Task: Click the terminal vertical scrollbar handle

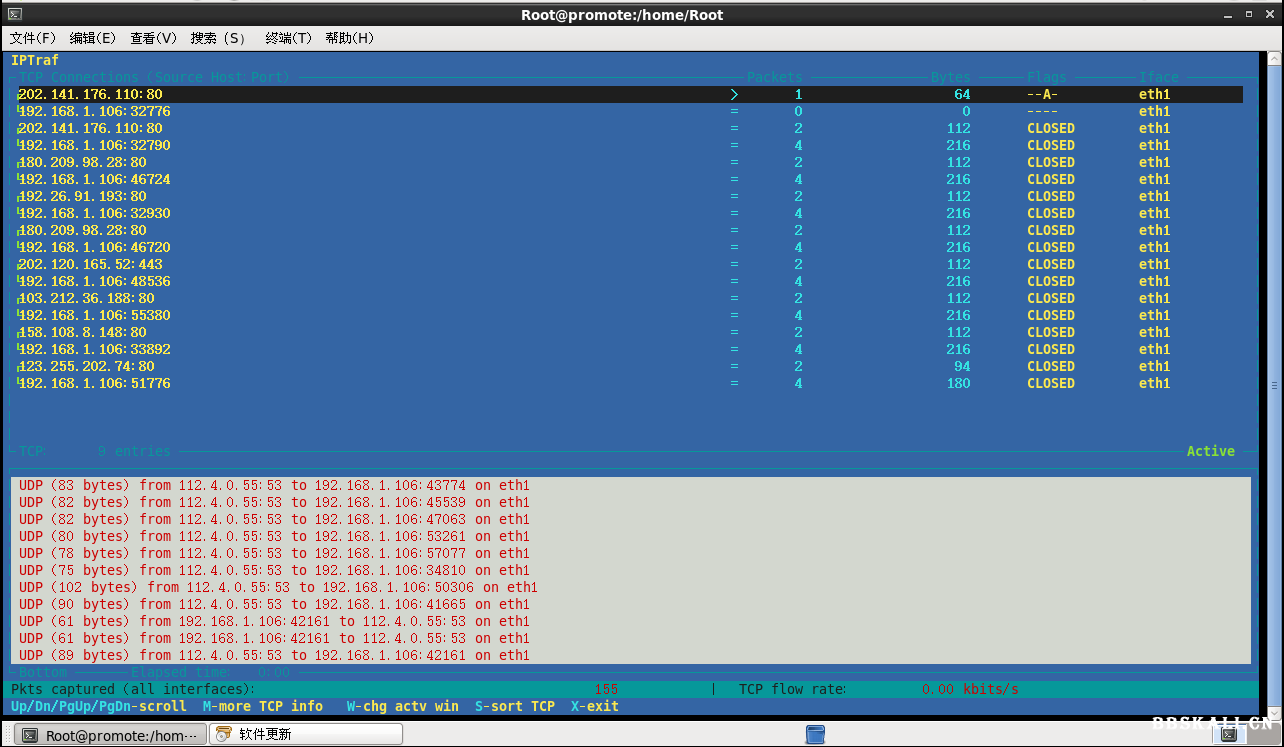Action: click(x=1274, y=385)
